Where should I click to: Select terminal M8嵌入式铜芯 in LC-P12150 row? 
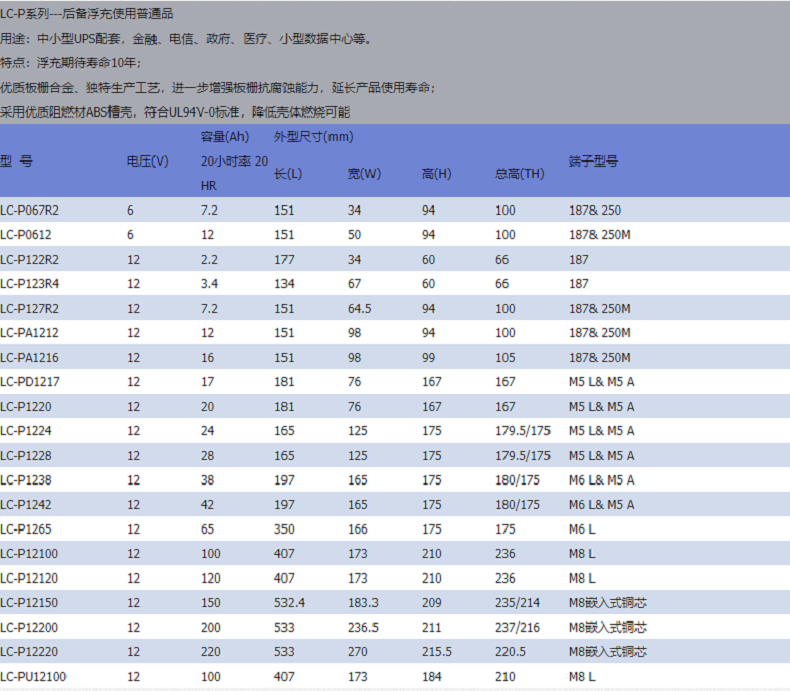click(608, 603)
